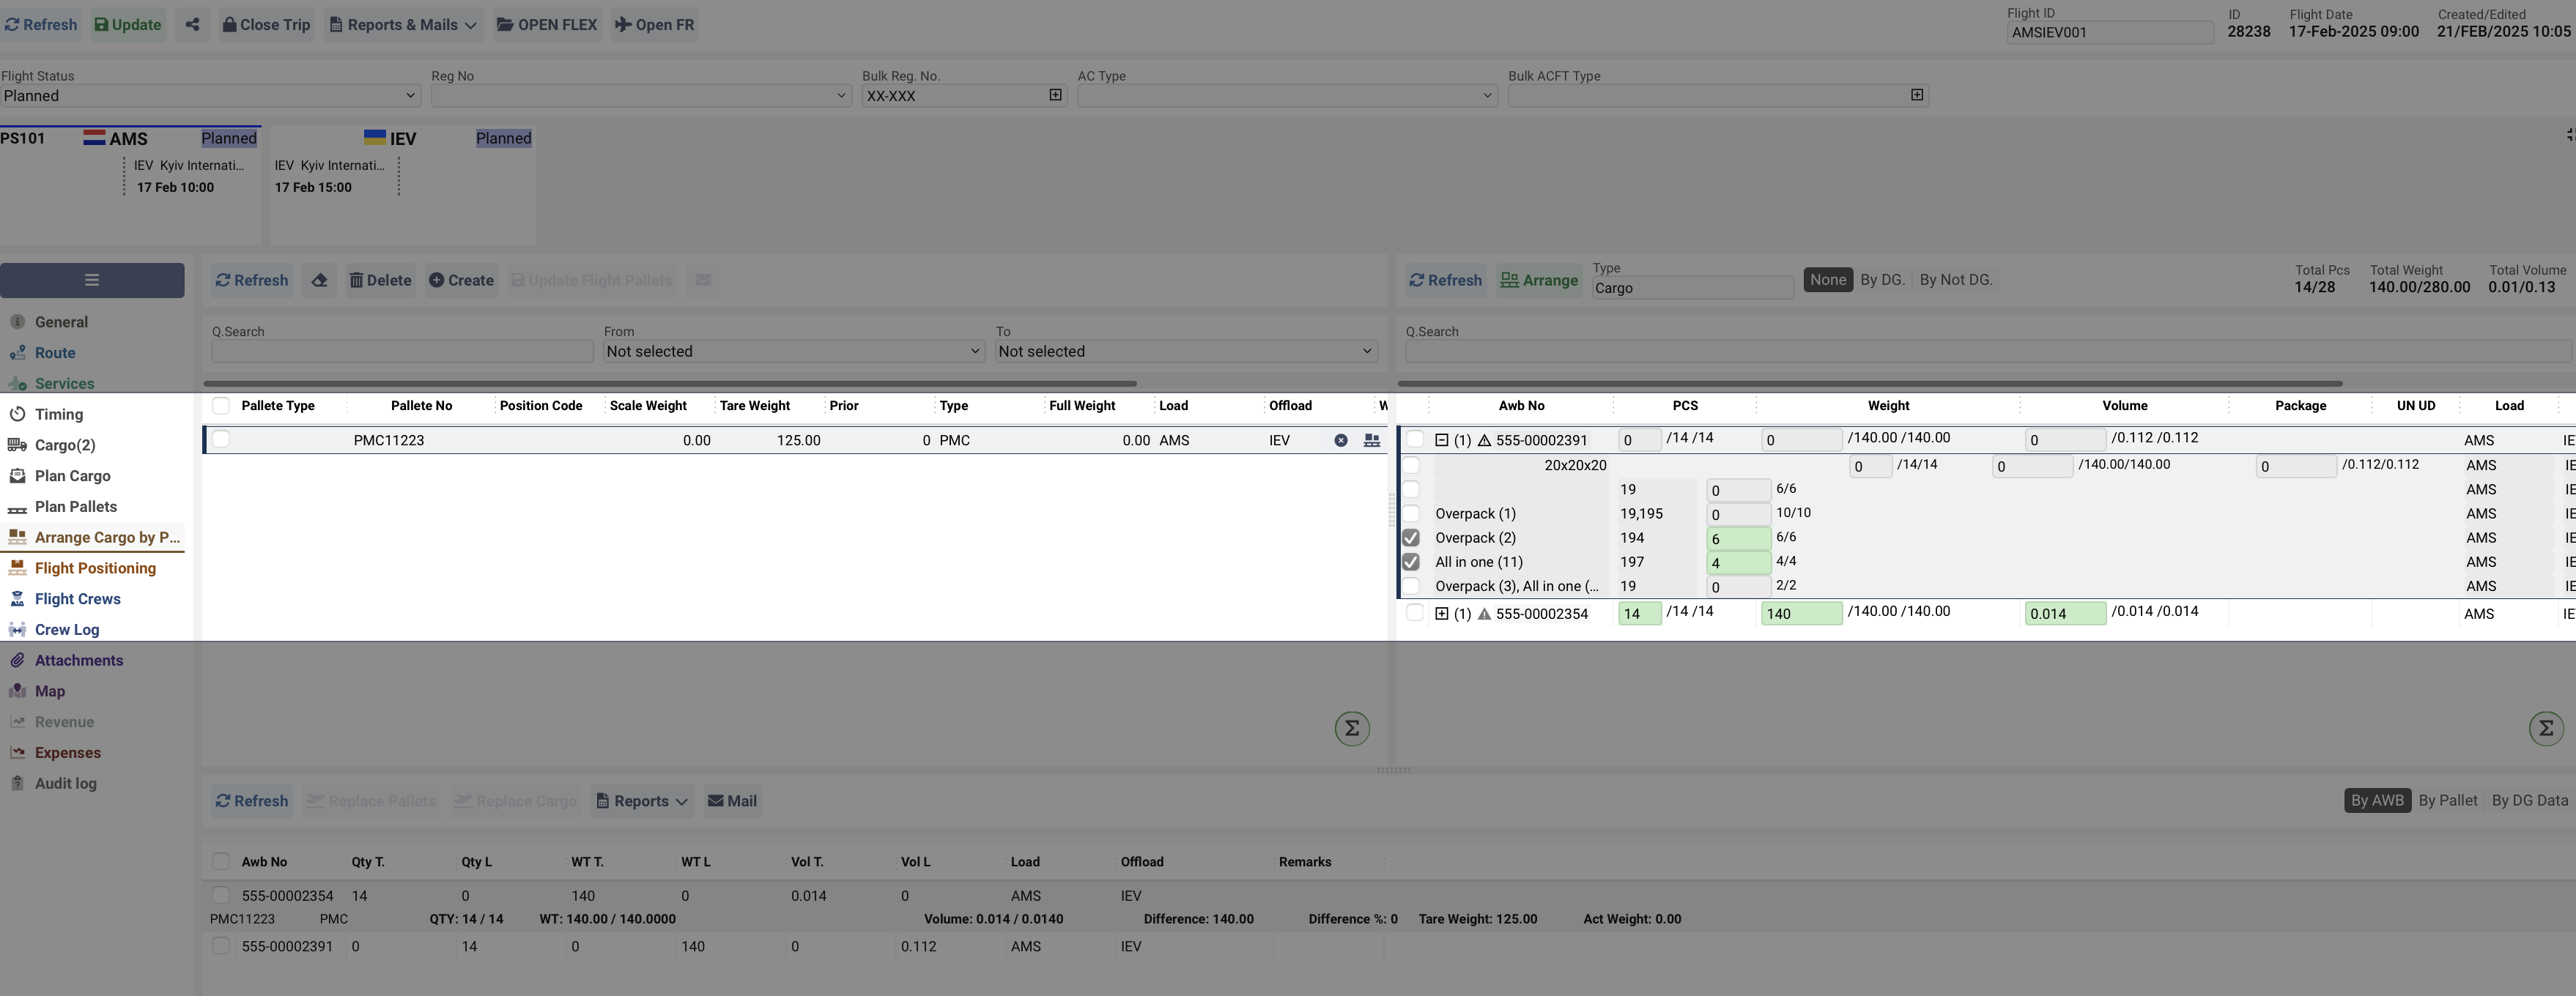The image size is (2576, 996).
Task: Uncheck the All in one (11) checkbox
Action: 1411,562
